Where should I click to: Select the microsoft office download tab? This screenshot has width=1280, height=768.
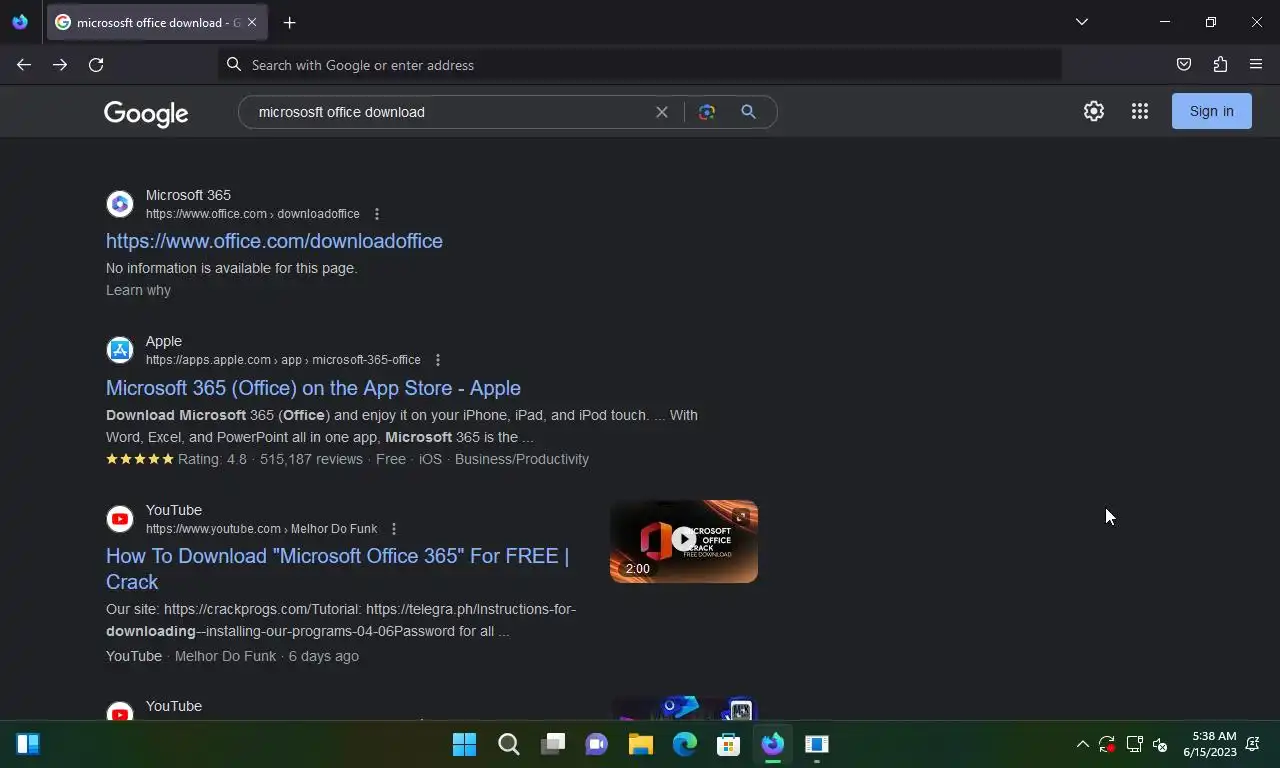click(x=157, y=22)
